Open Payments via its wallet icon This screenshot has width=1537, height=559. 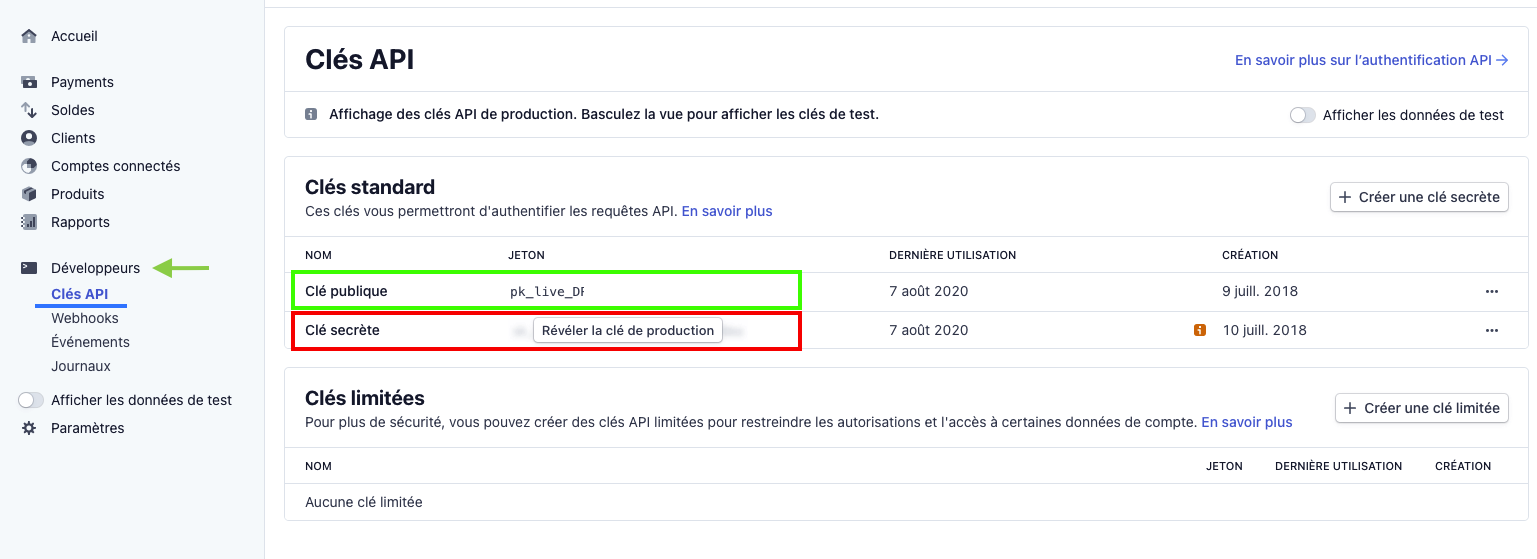pyautogui.click(x=29, y=82)
